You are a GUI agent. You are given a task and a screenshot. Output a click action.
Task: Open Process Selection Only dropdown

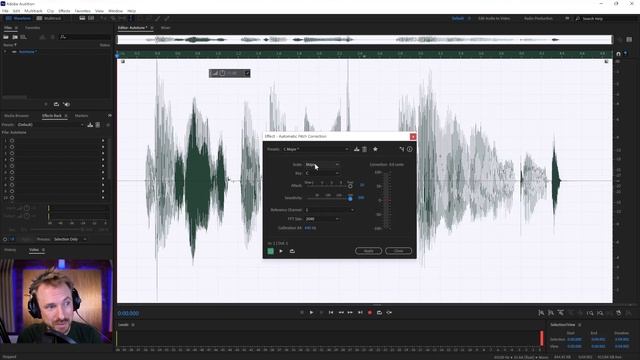(x=69, y=239)
